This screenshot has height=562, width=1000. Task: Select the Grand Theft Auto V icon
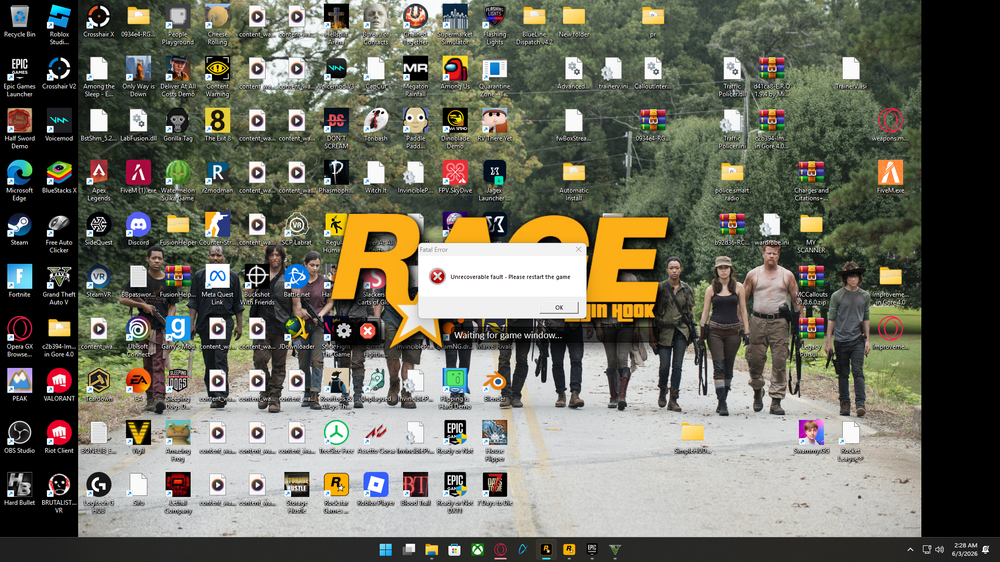[x=59, y=285]
